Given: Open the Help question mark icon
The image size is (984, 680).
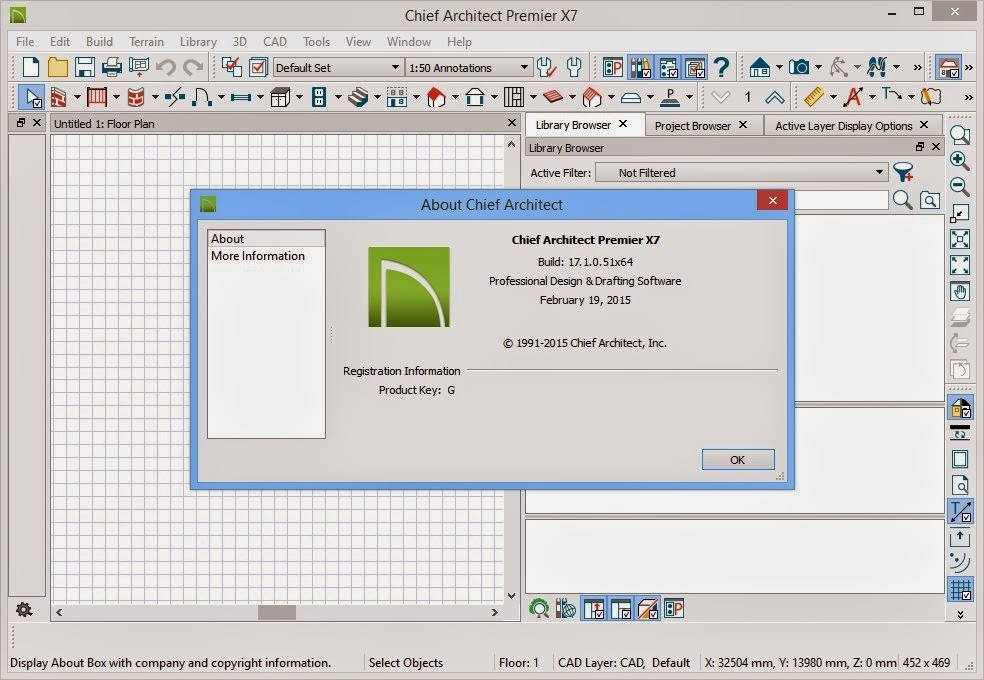Looking at the screenshot, I should pos(722,67).
